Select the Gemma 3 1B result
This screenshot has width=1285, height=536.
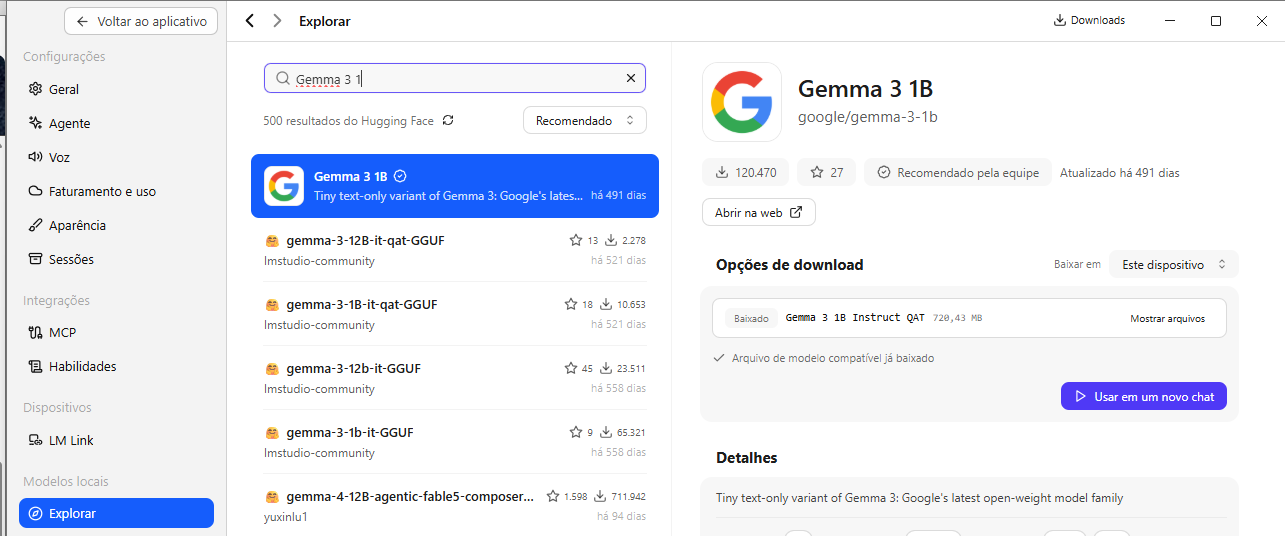pyautogui.click(x=455, y=186)
